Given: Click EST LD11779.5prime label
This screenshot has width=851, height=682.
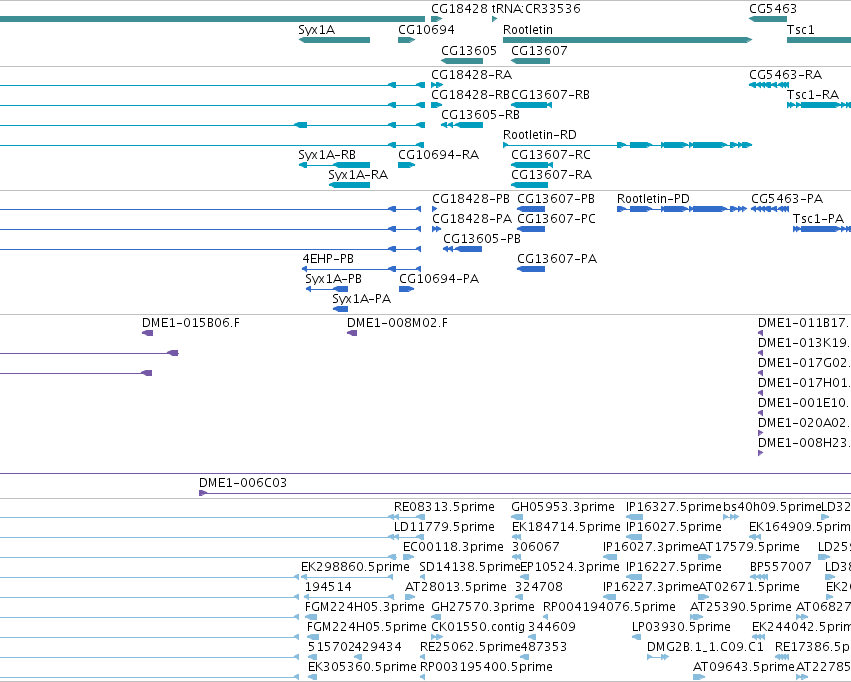Looking at the screenshot, I should (444, 527).
